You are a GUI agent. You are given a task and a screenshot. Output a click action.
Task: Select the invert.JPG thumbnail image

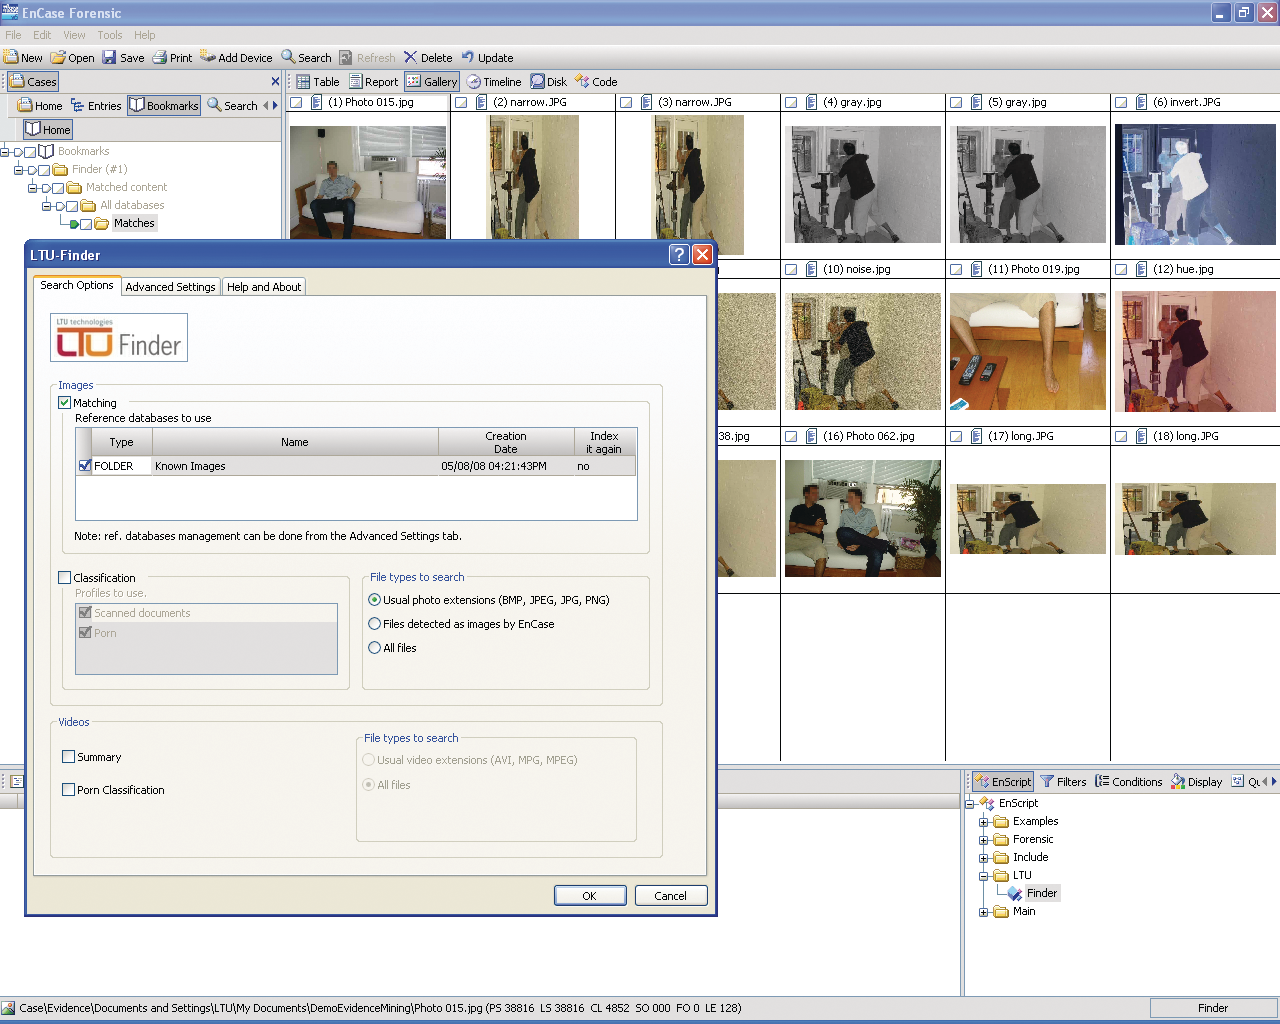1195,185
